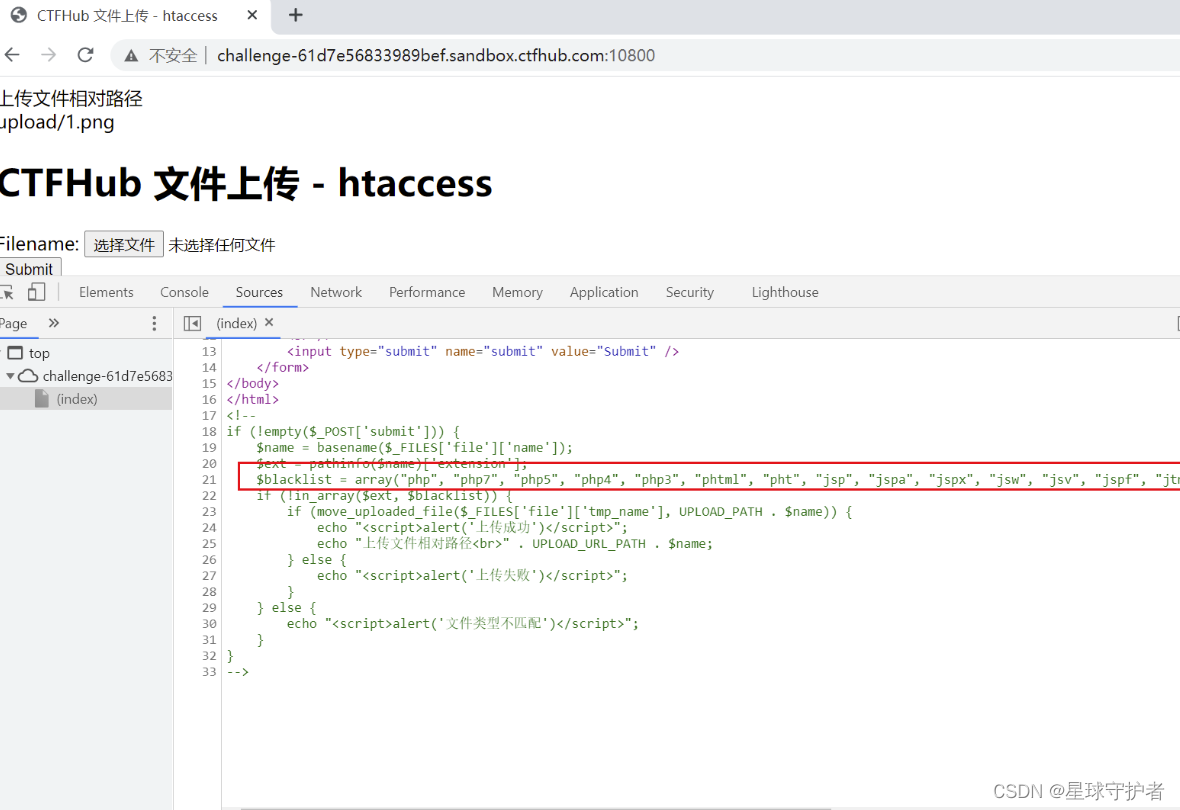
Task: Switch to the Application tab
Action: pos(604,292)
